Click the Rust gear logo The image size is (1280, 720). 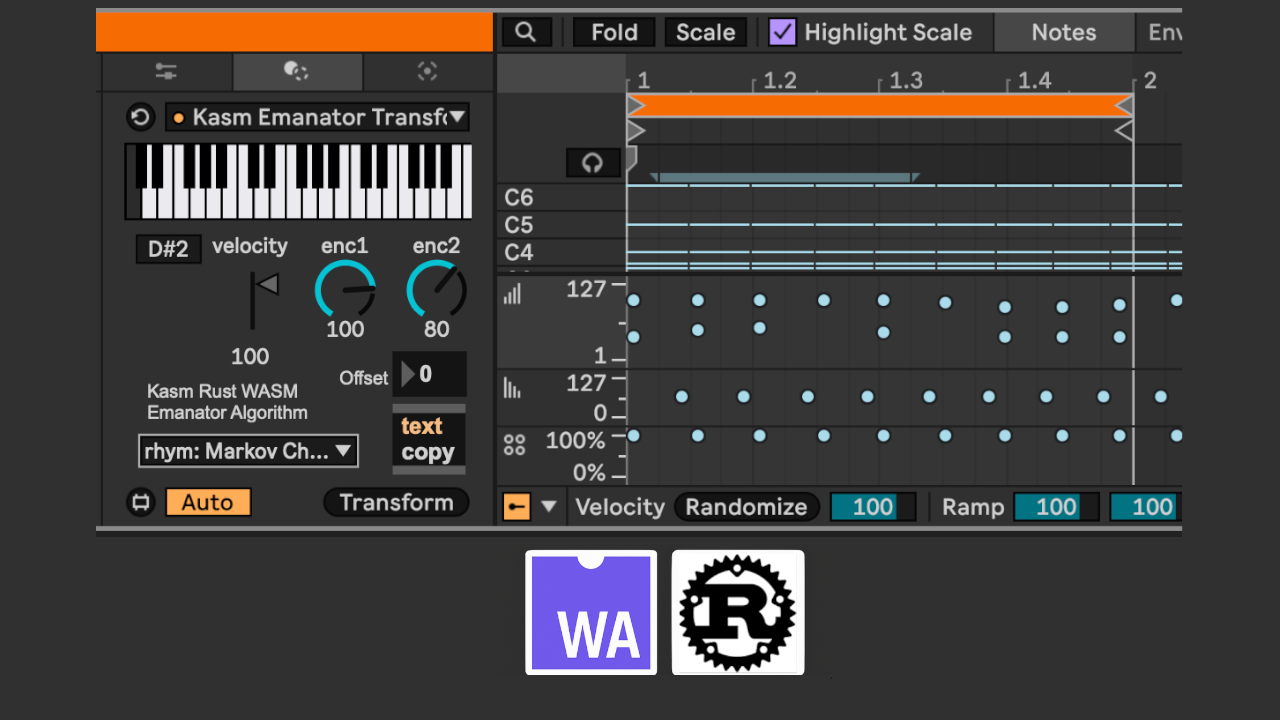click(x=738, y=612)
